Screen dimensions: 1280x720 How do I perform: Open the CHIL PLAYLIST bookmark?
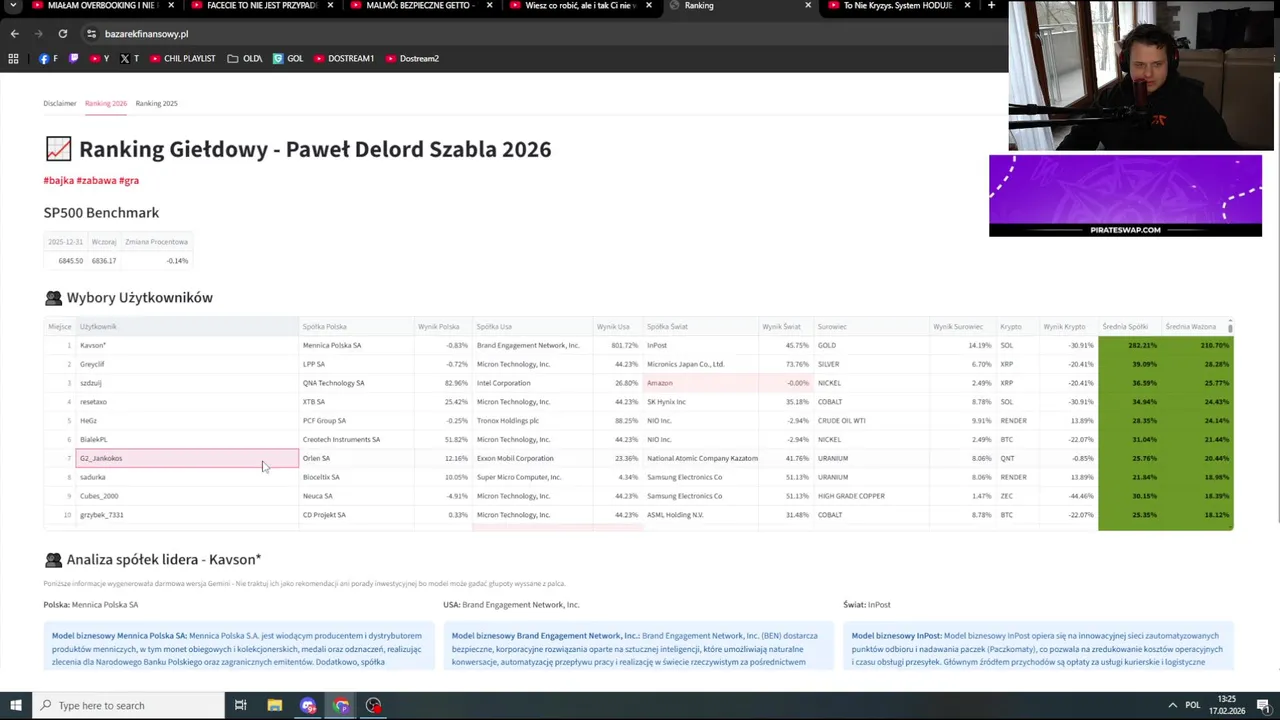(182, 58)
